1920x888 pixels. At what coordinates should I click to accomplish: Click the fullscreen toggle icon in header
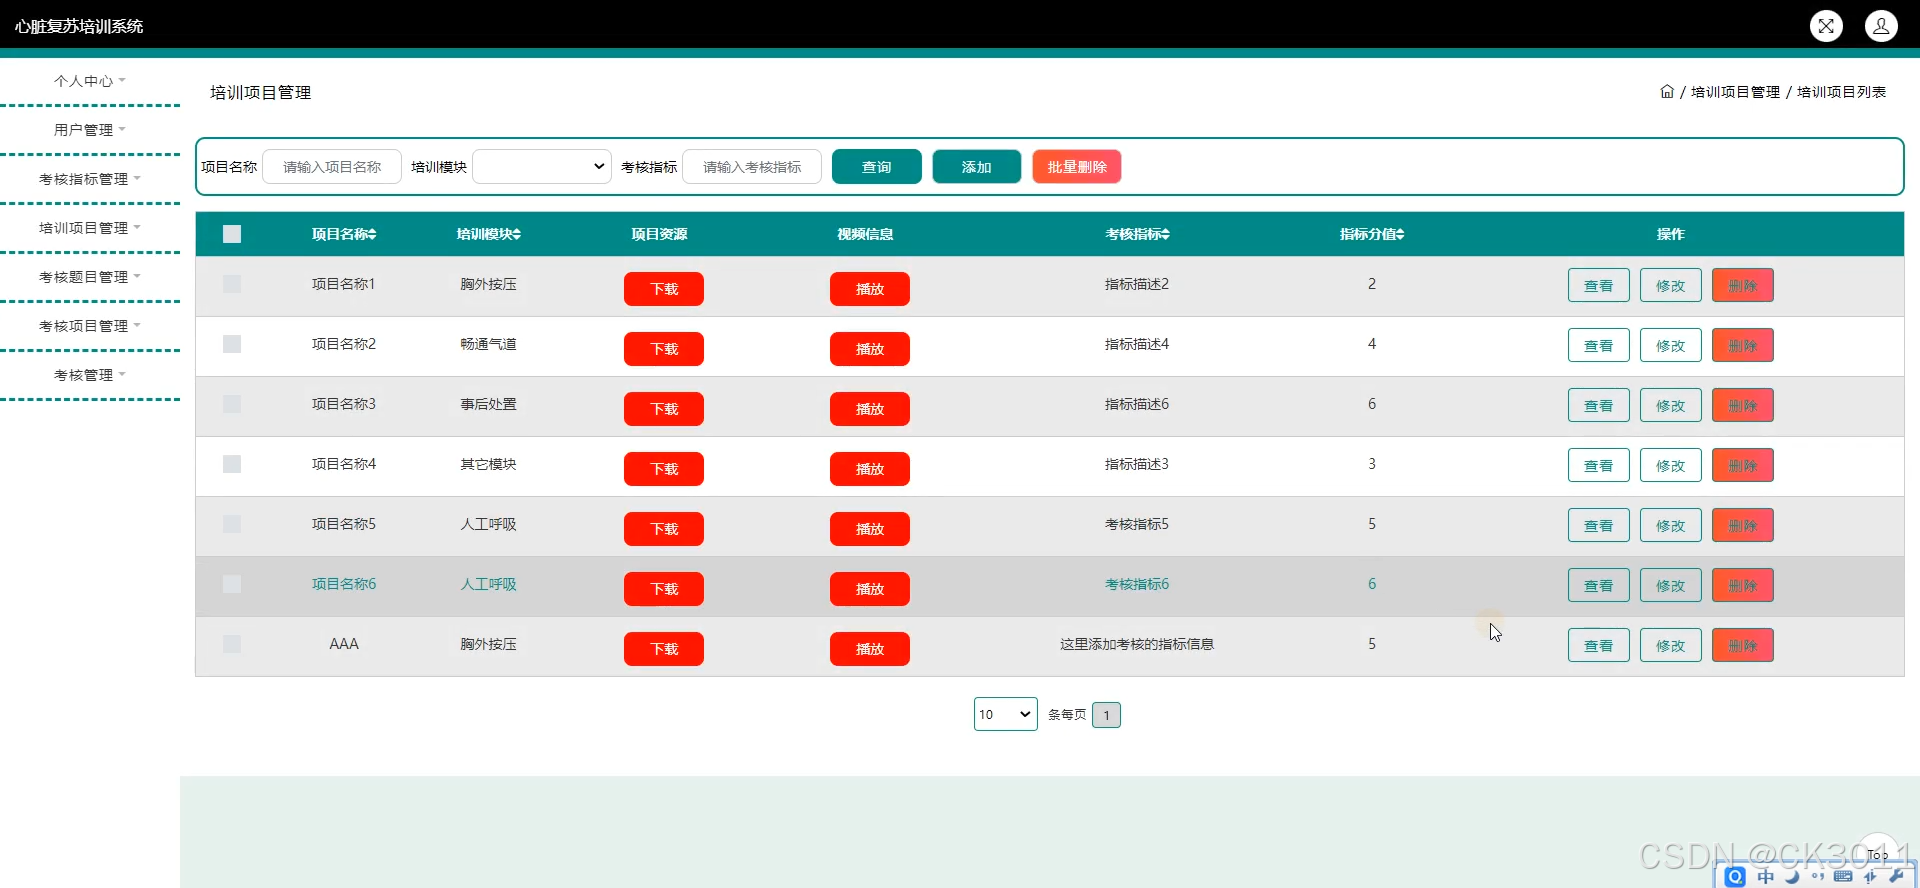point(1826,26)
